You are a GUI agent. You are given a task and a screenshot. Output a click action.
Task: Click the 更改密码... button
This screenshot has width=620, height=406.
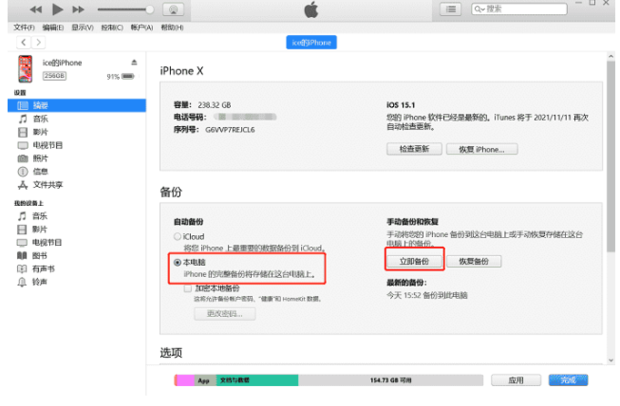tap(225, 314)
